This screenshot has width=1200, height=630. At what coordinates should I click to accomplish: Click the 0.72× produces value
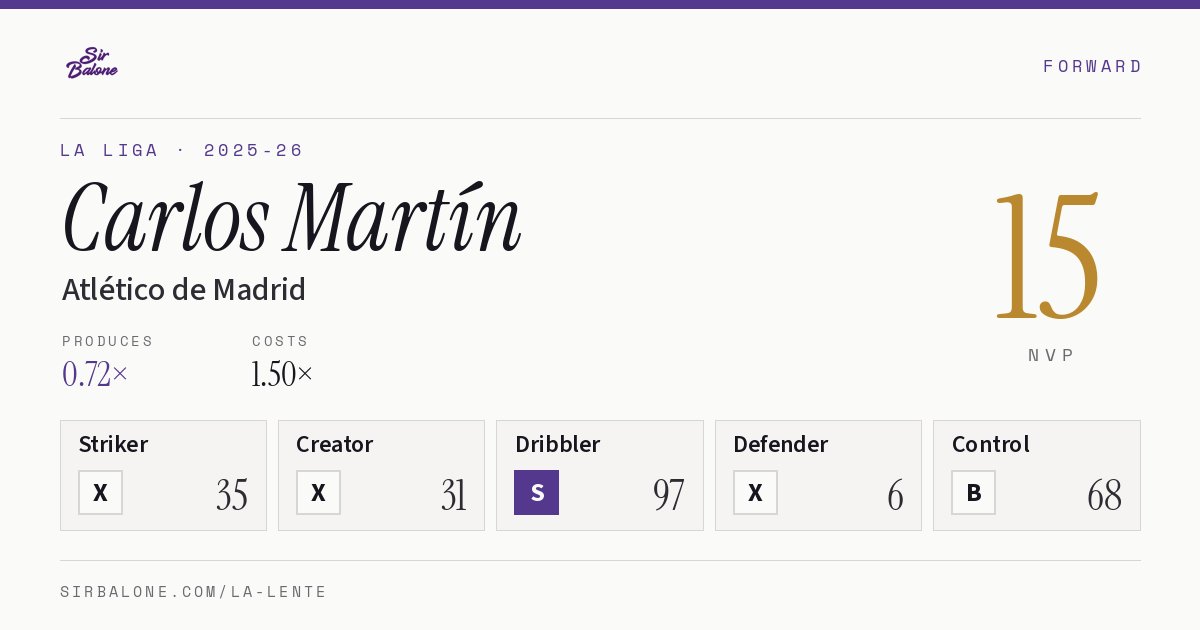pos(95,374)
